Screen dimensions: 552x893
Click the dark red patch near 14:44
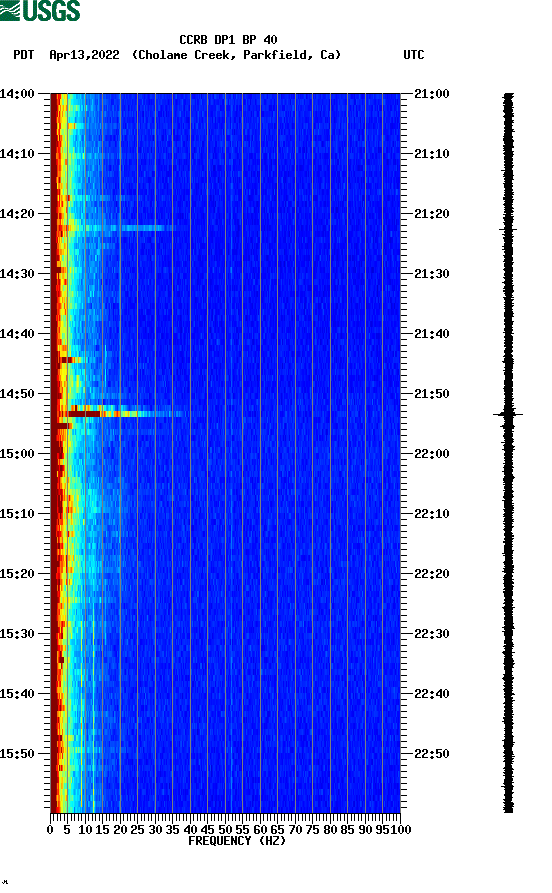[68, 360]
